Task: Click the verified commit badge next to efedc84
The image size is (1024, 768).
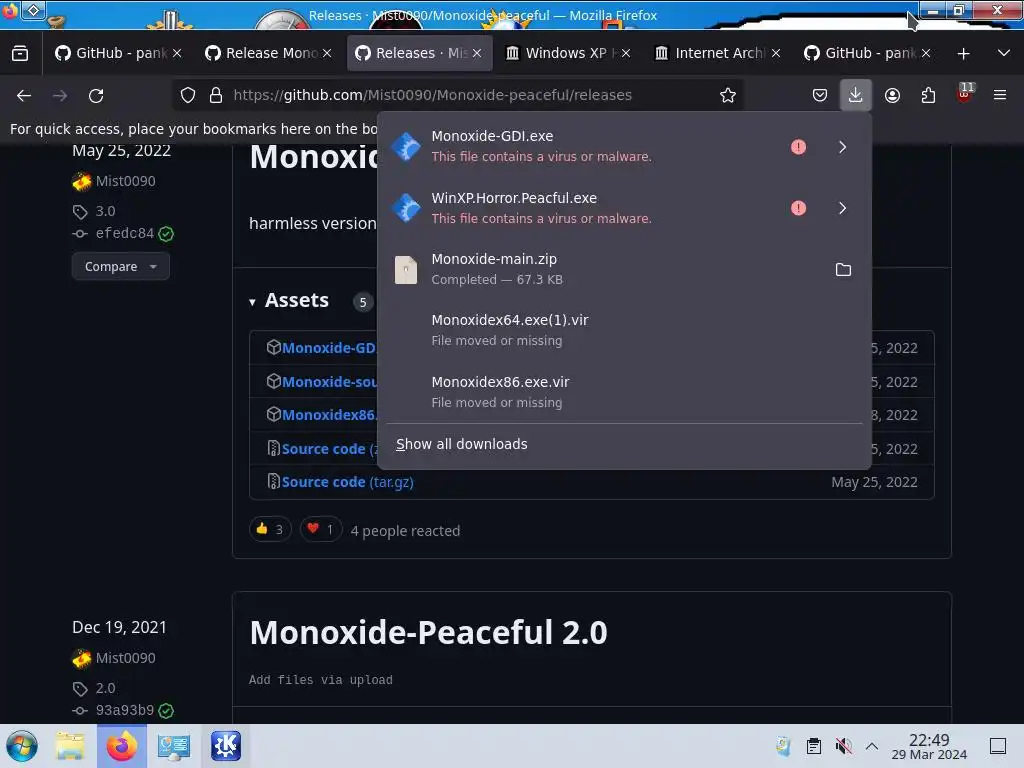Action: [167, 234]
